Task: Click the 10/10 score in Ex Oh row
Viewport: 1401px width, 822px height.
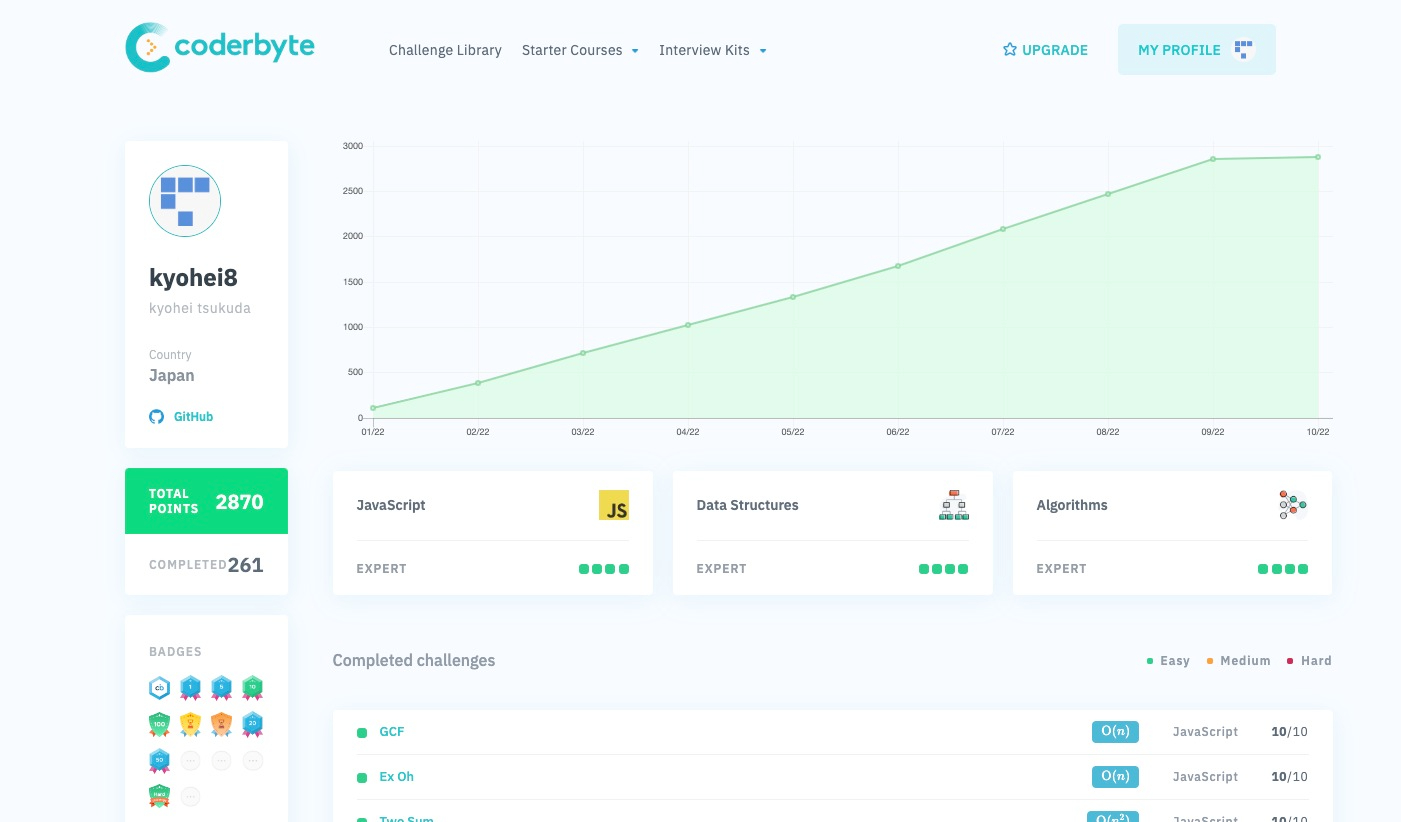Action: pyautogui.click(x=1289, y=777)
